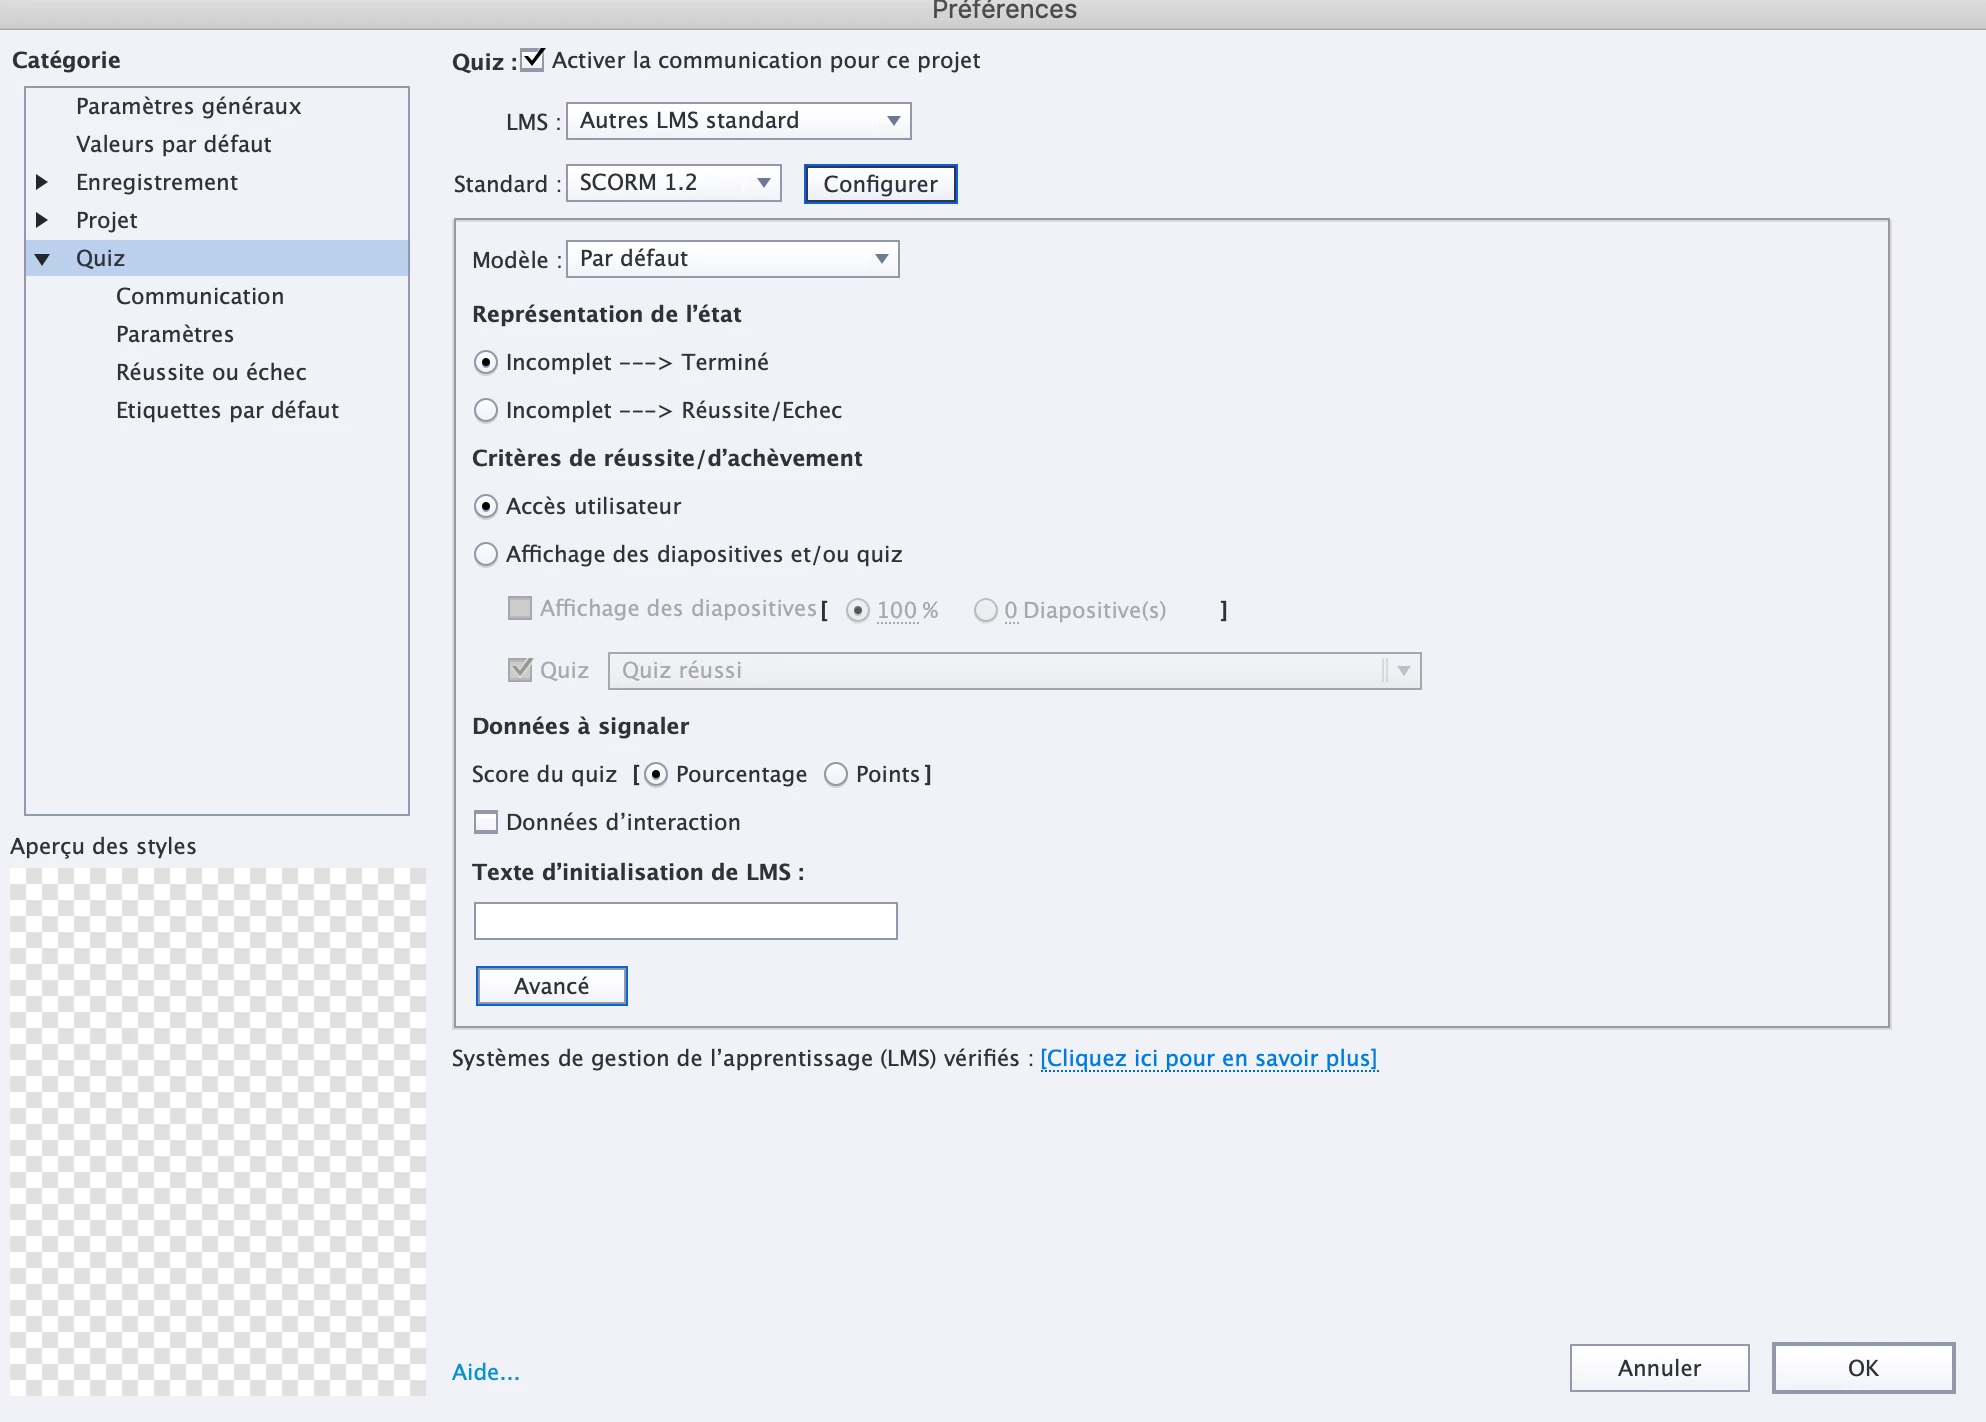Open the Modèle dropdown
The height and width of the screenshot is (1422, 1986).
point(732,259)
